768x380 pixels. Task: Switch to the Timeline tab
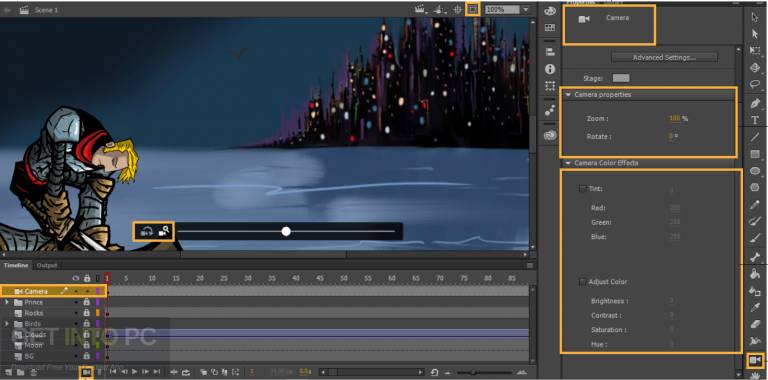click(x=17, y=265)
